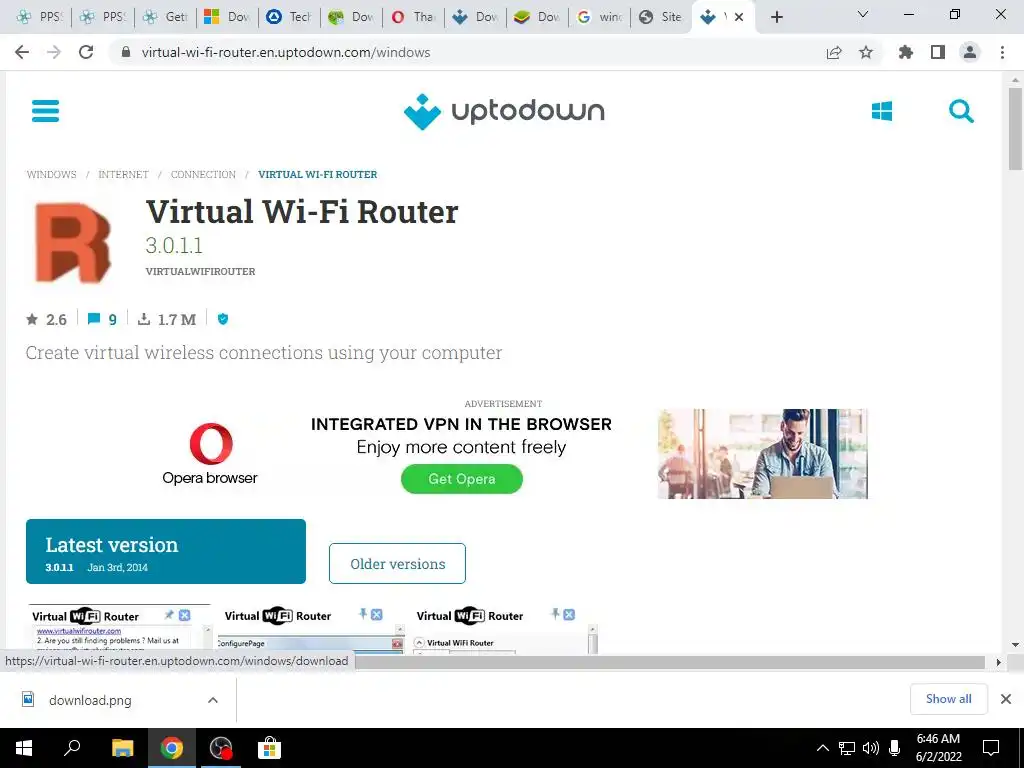Viewport: 1024px width, 768px height.
Task: Open the notification center
Action: click(991, 748)
